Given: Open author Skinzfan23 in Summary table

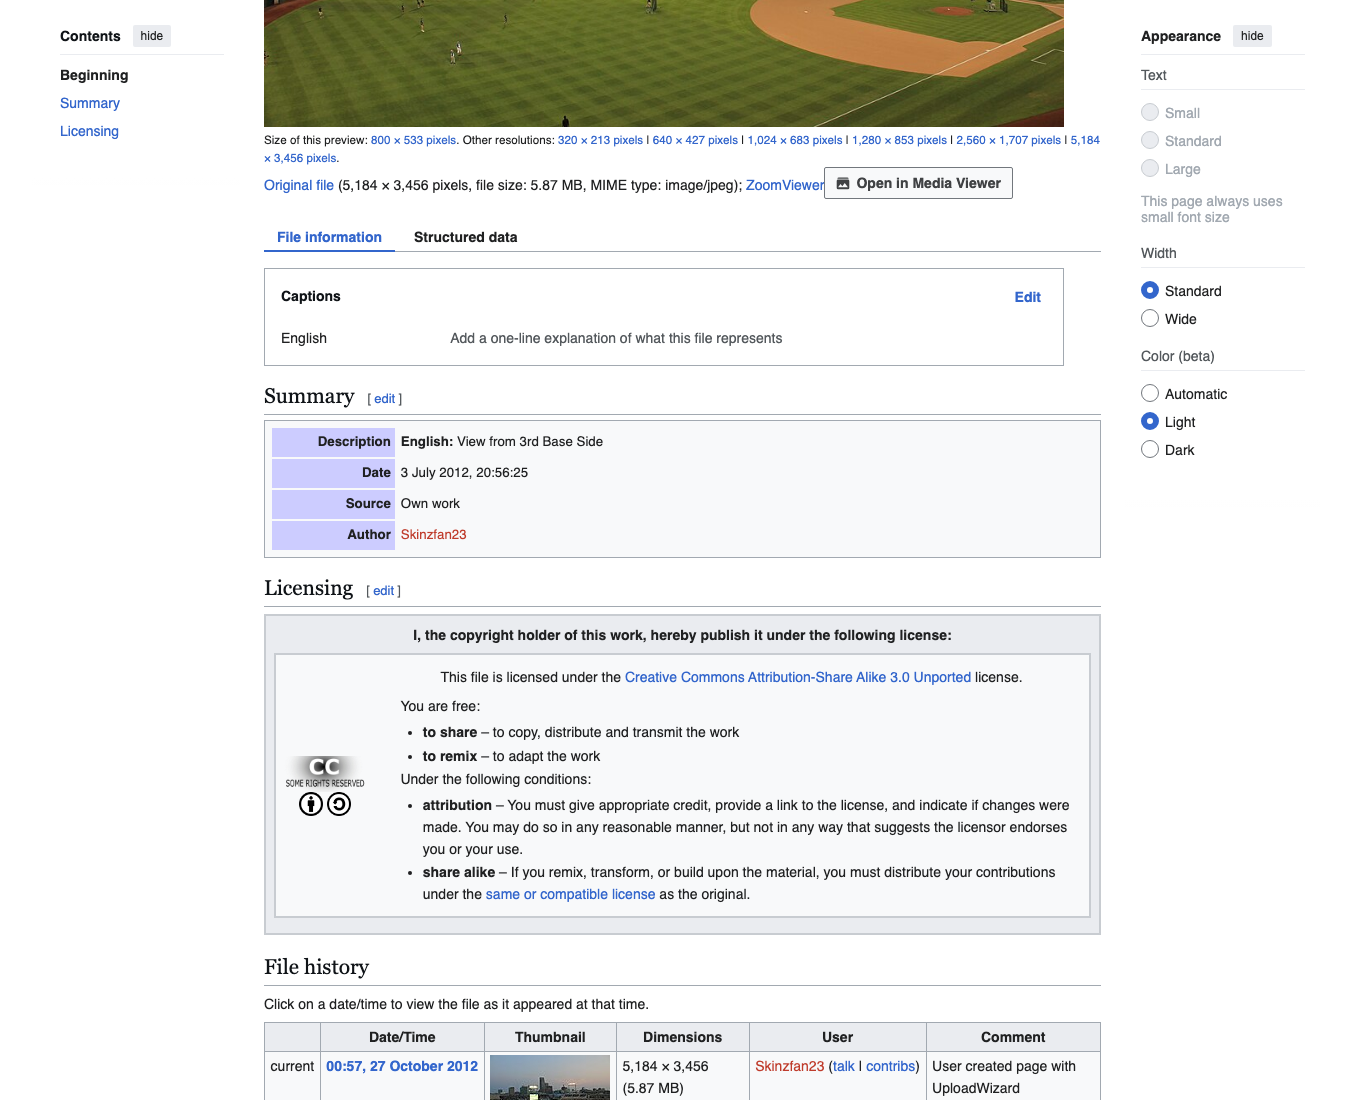Looking at the screenshot, I should coord(433,534).
